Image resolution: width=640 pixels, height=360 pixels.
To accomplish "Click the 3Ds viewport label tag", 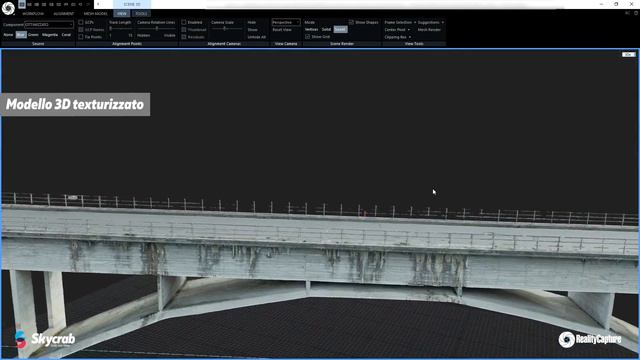I will click(x=629, y=54).
